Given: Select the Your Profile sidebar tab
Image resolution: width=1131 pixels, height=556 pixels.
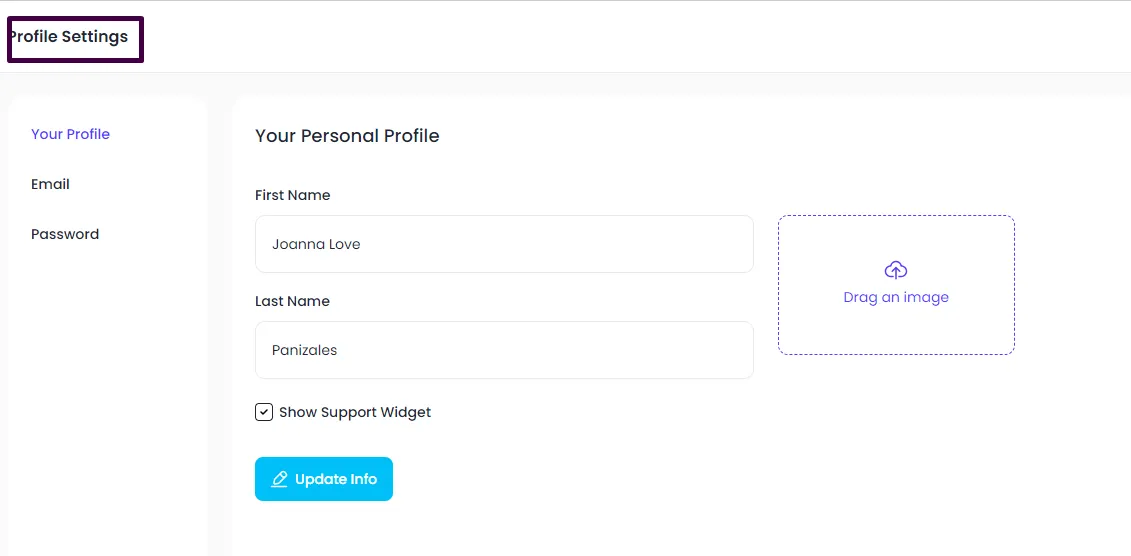Looking at the screenshot, I should pyautogui.click(x=71, y=134).
